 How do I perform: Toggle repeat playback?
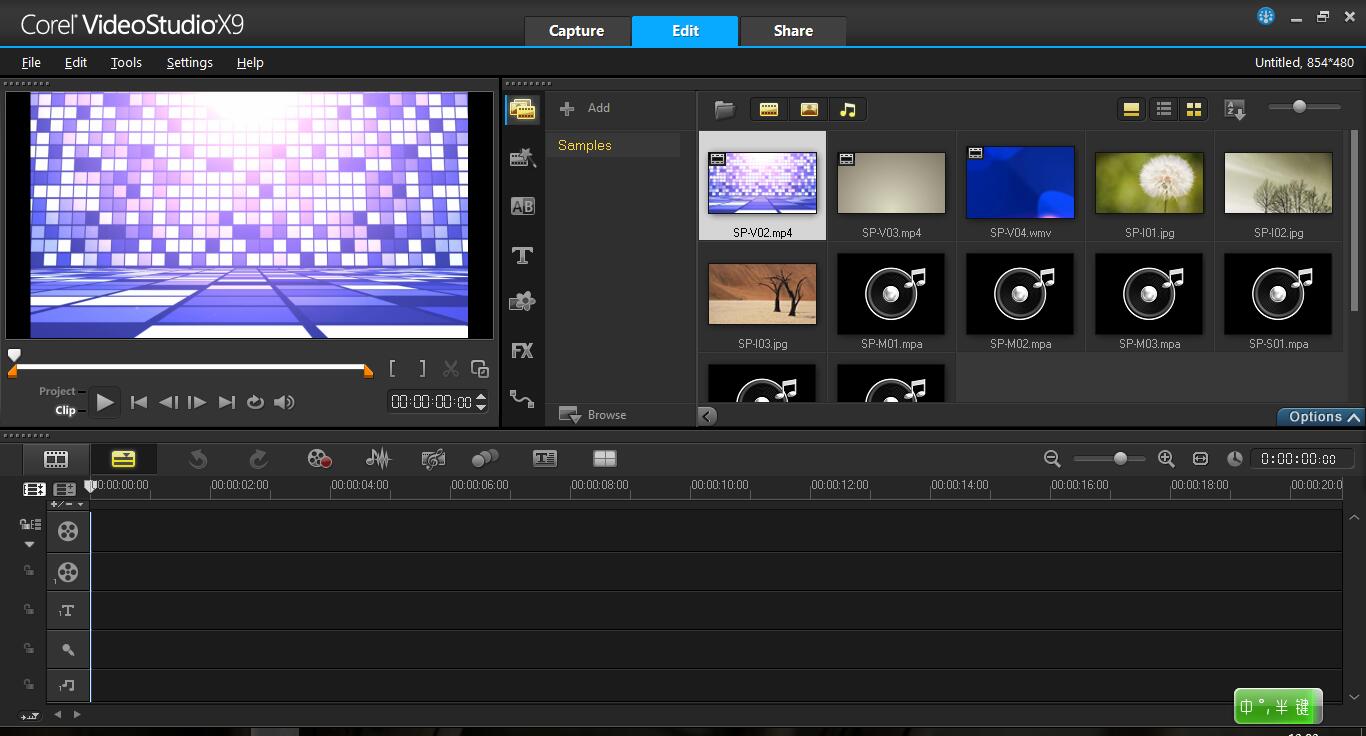(x=256, y=402)
